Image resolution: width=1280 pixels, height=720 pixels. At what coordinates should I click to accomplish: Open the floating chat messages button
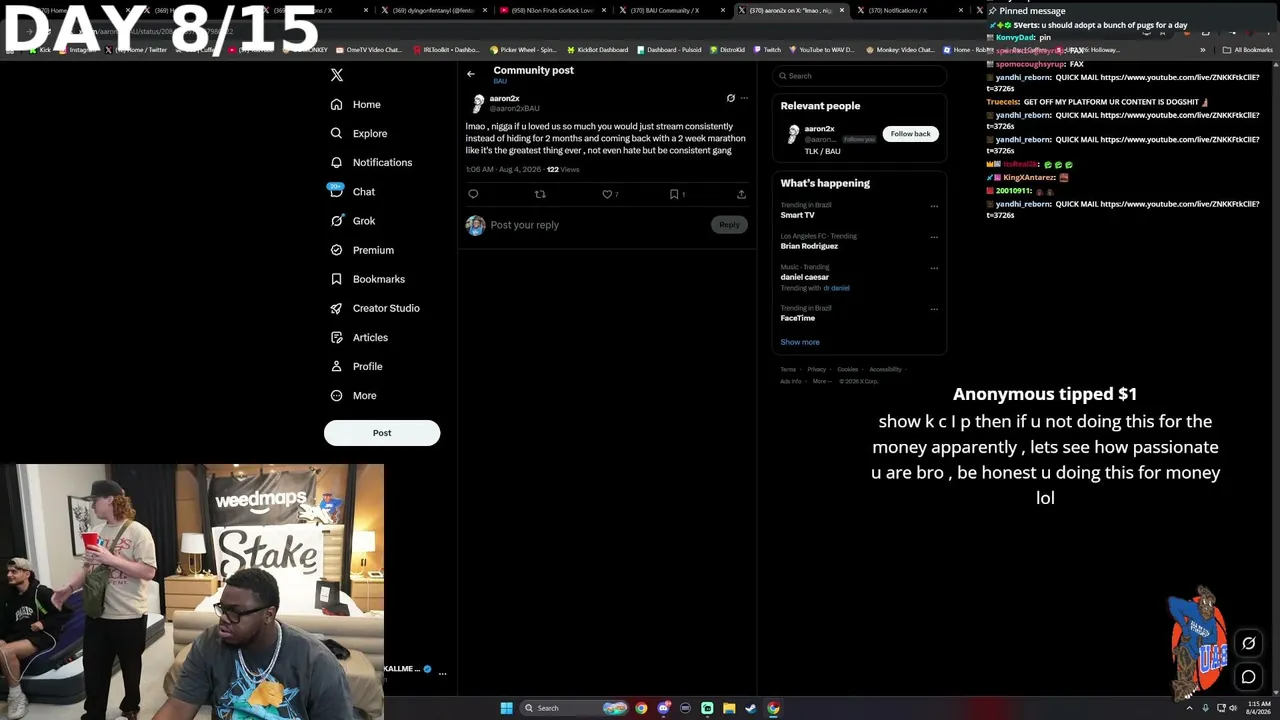(x=1249, y=677)
